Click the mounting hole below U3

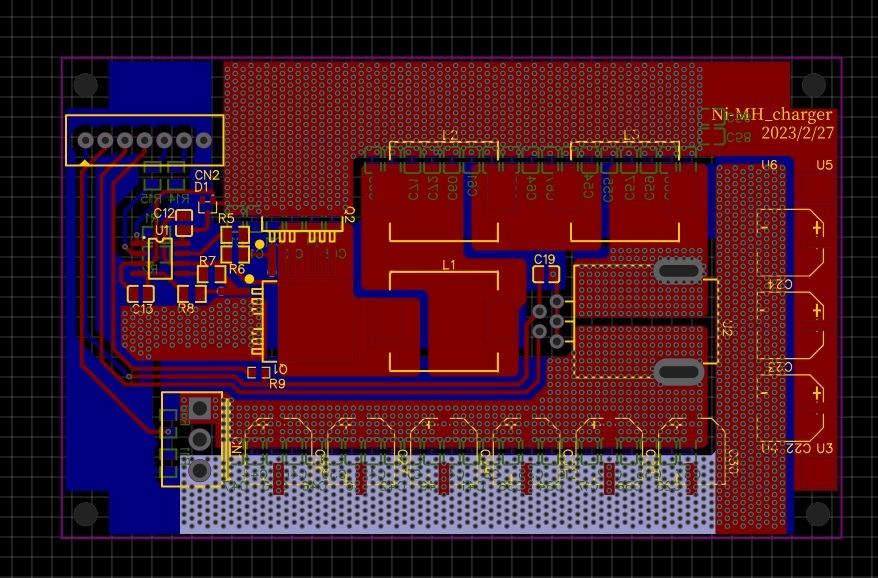(x=818, y=514)
